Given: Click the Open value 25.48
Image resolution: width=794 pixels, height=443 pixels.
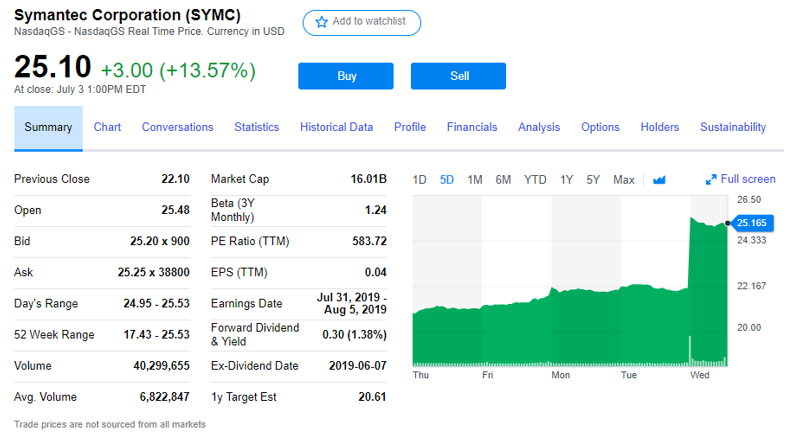Looking at the screenshot, I should click(175, 210).
